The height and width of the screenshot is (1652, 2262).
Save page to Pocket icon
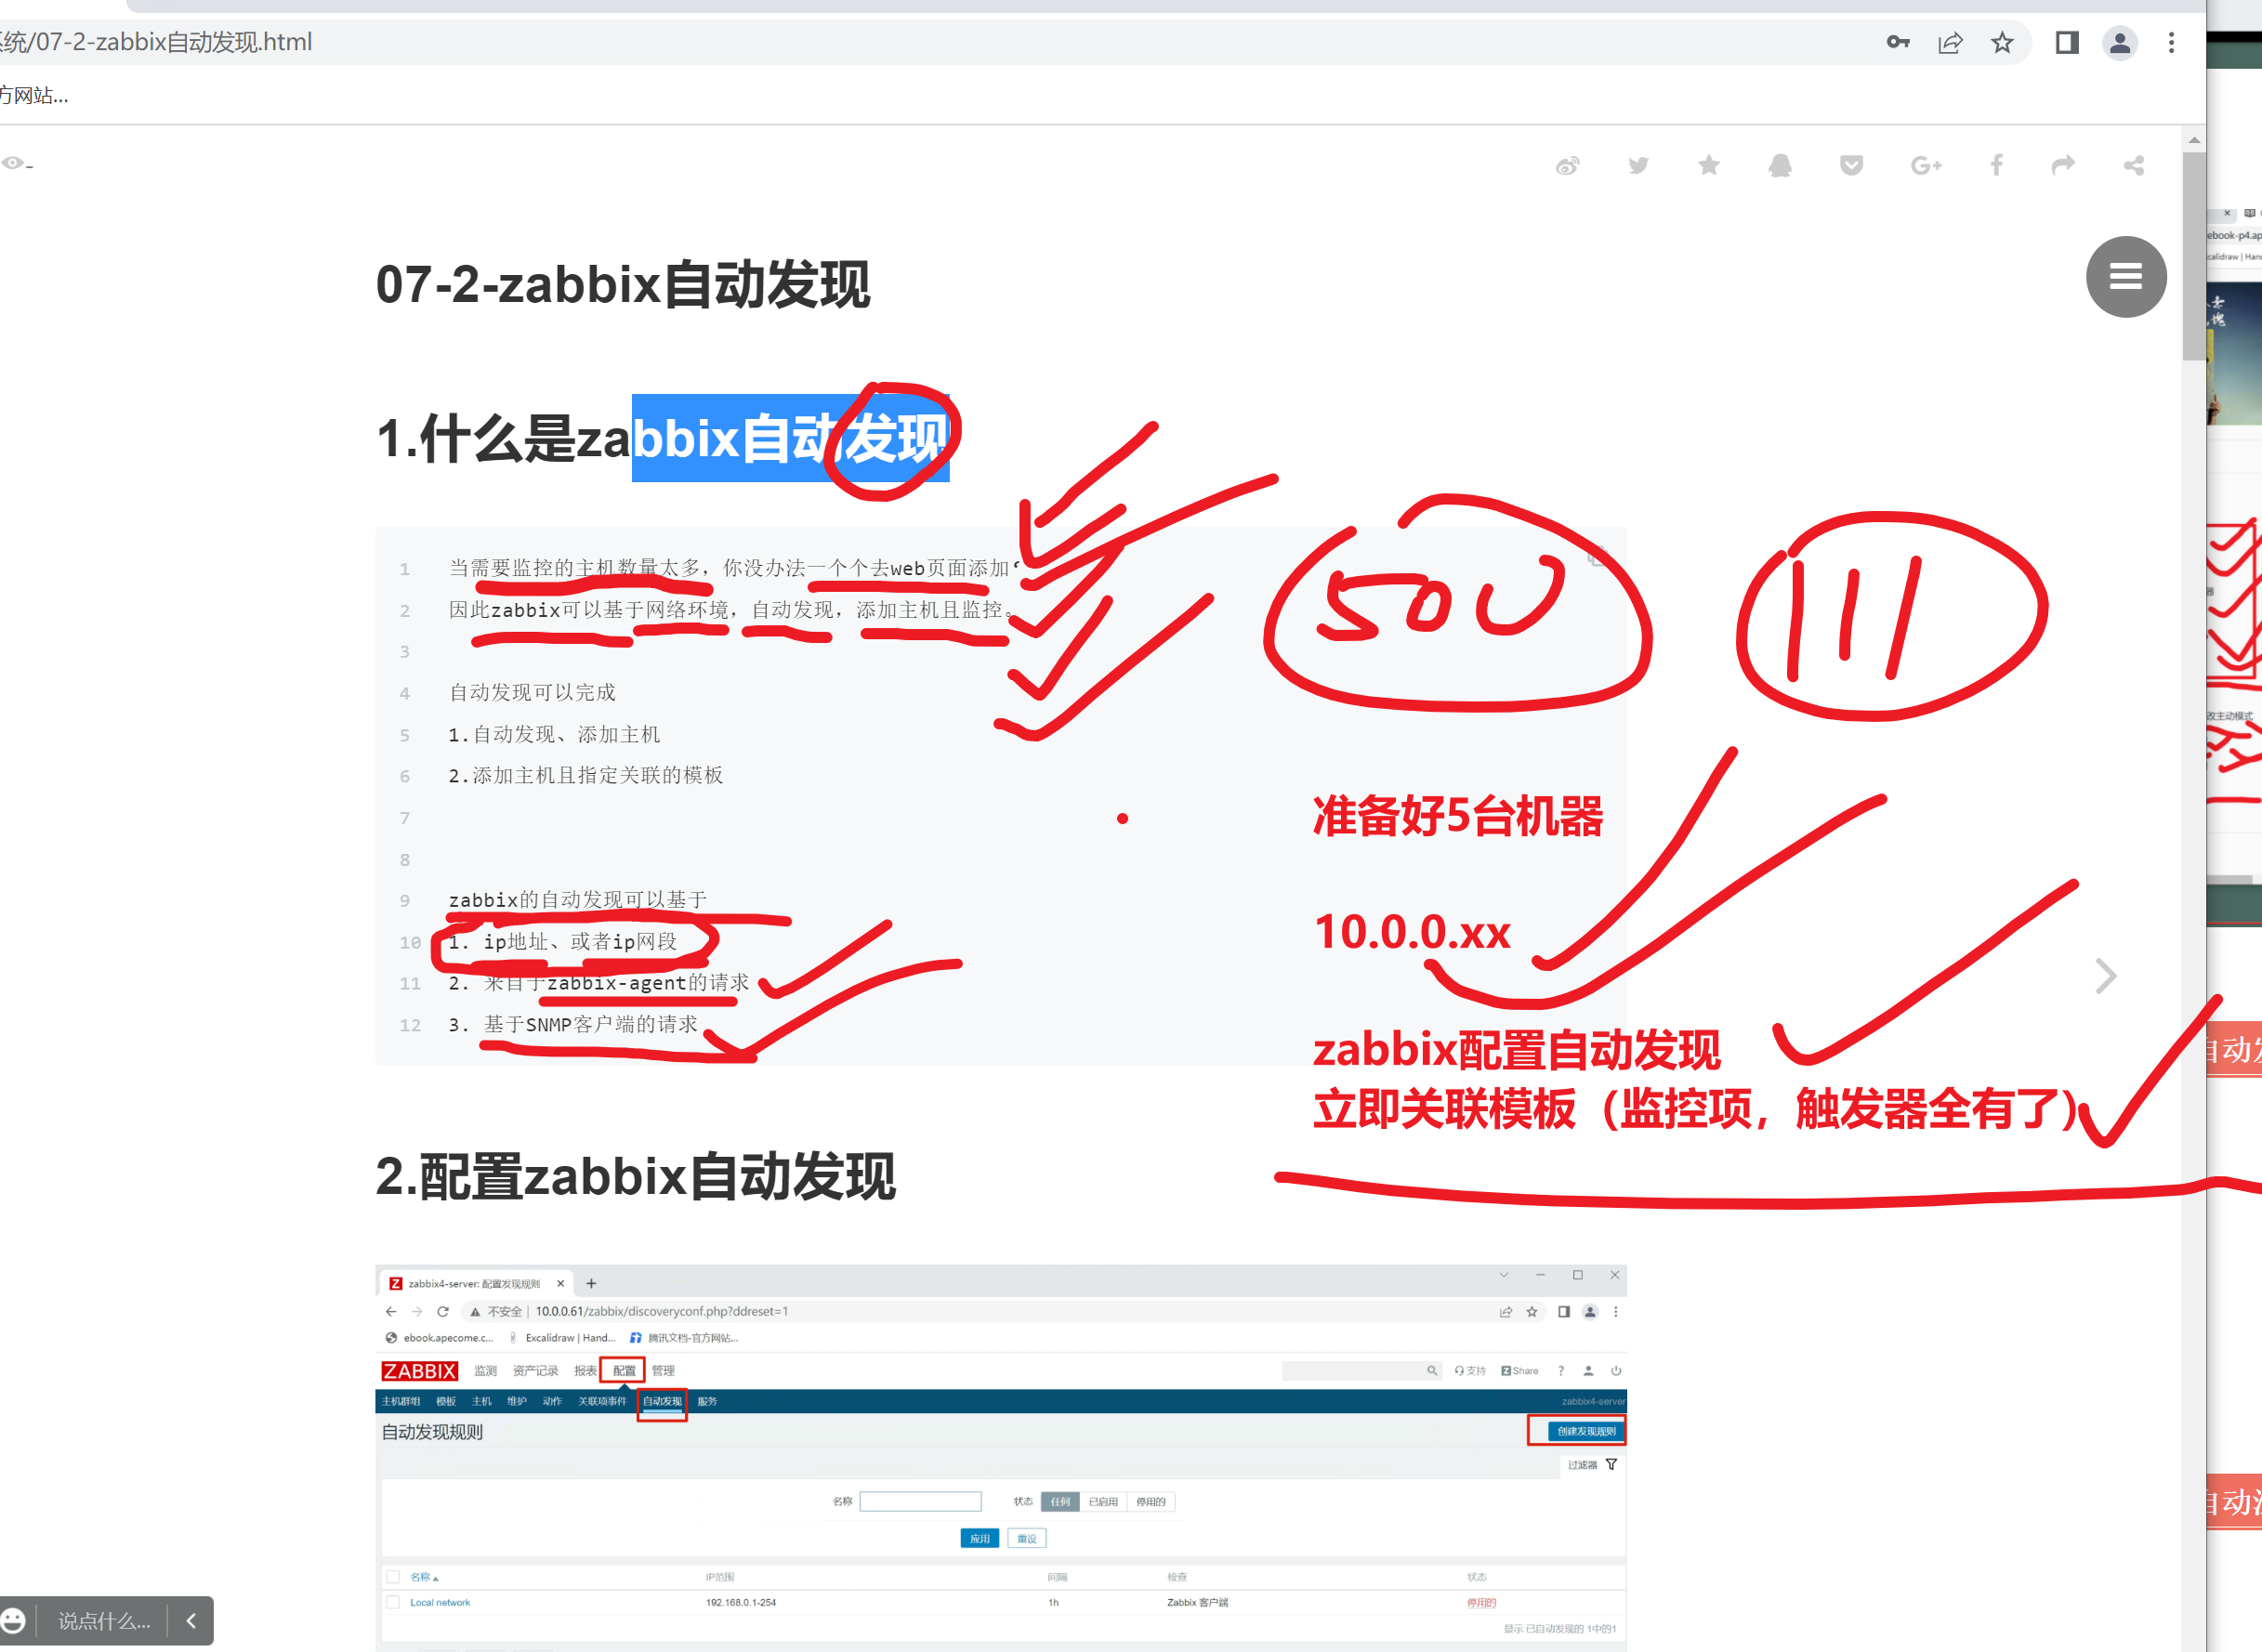coord(1851,165)
